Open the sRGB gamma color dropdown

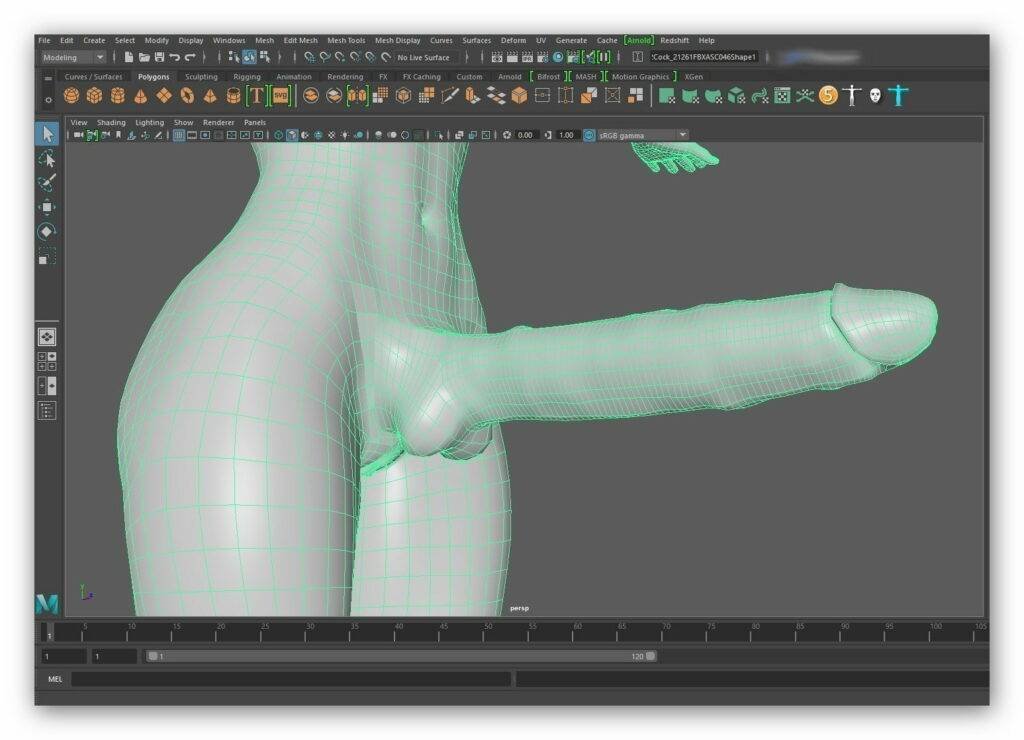(640, 134)
